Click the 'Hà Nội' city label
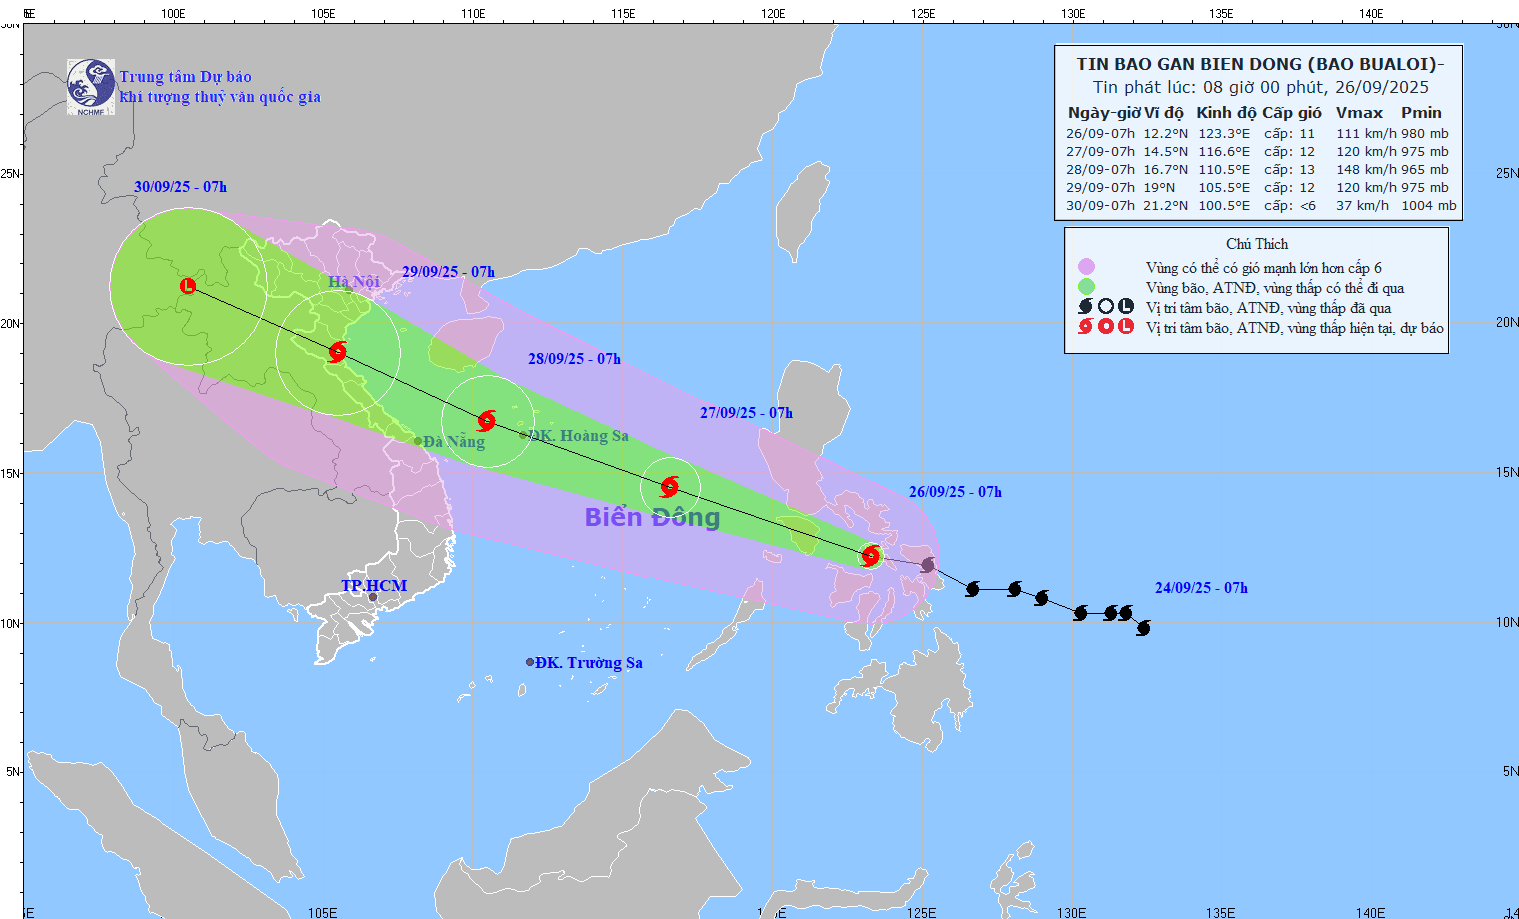Image resolution: width=1519 pixels, height=919 pixels. point(355,281)
